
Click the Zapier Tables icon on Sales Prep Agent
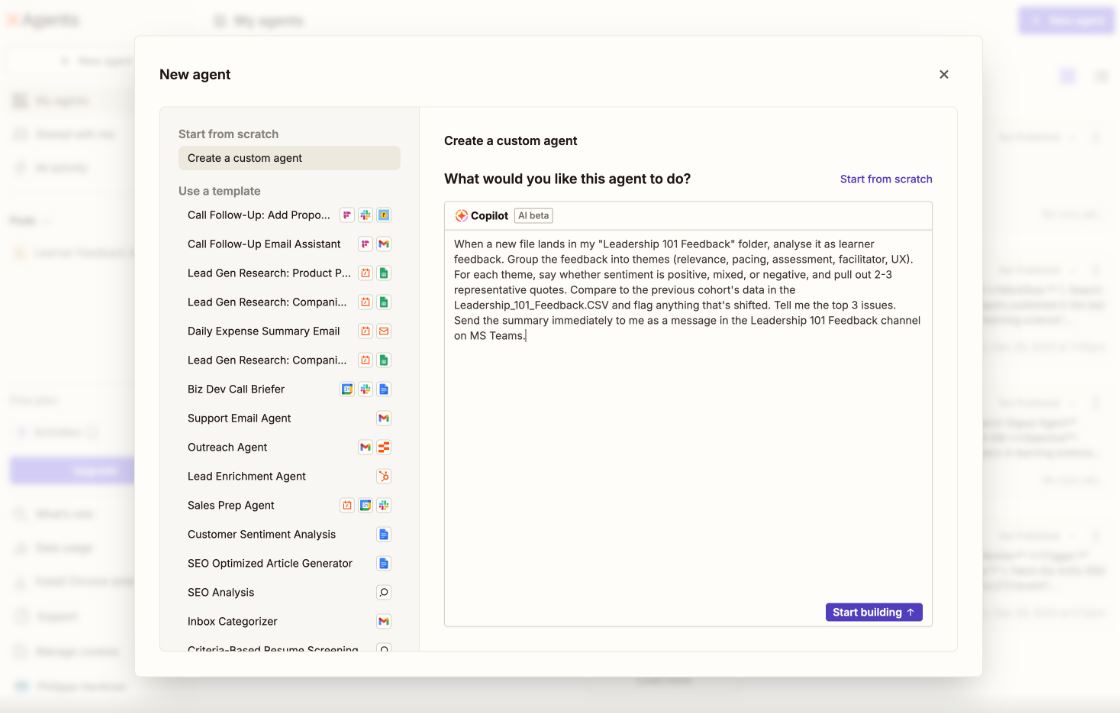click(347, 505)
